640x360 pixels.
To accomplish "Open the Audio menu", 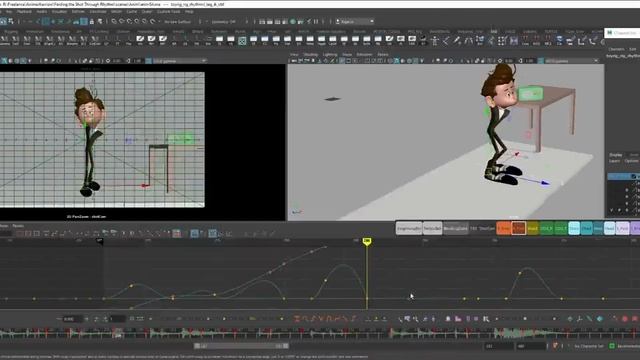I will [42, 11].
